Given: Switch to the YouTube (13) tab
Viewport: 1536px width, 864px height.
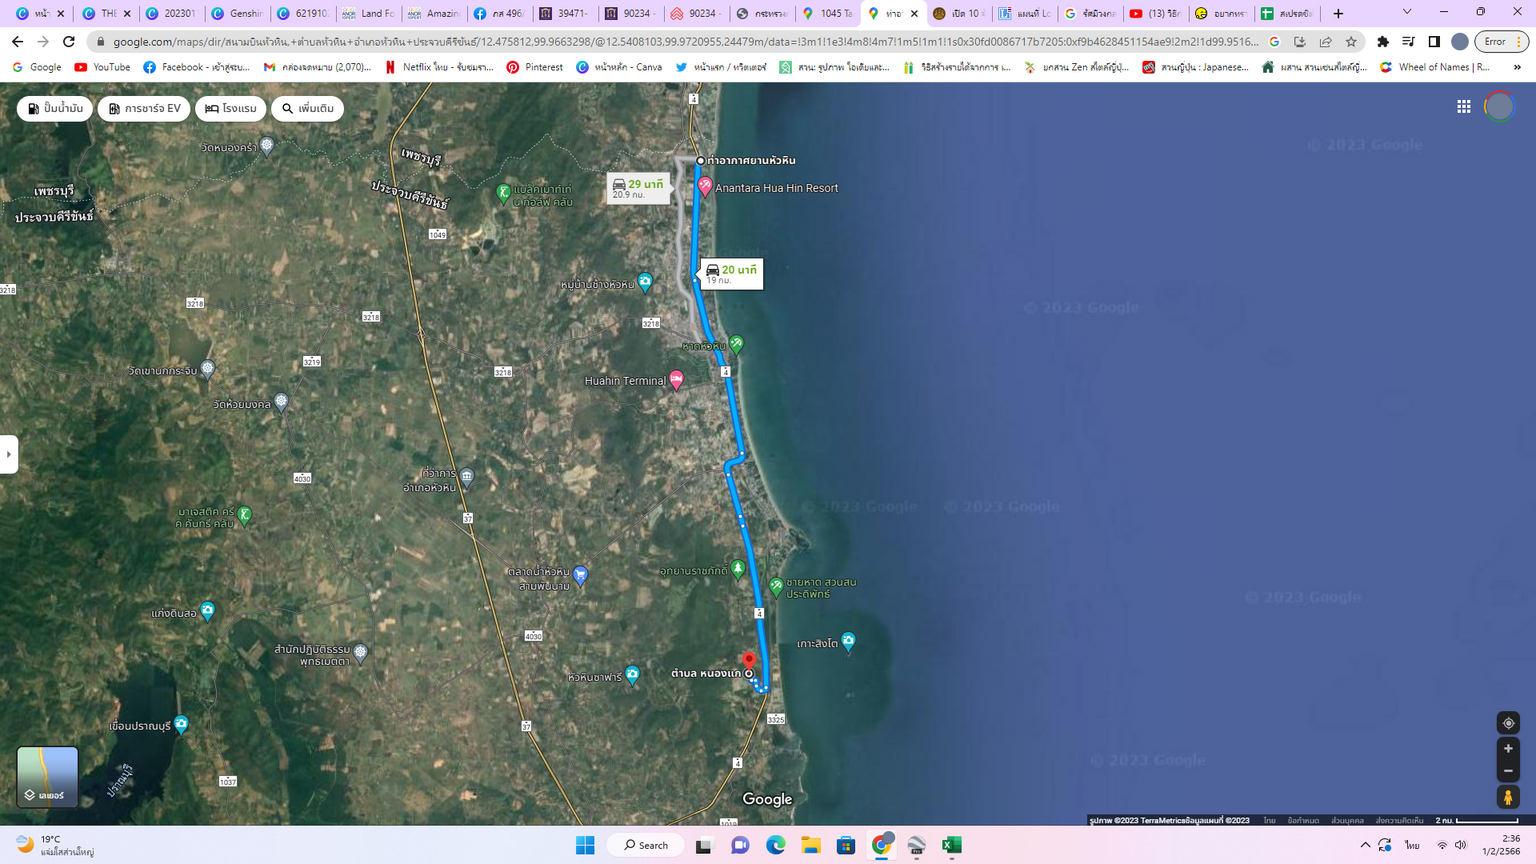Looking at the screenshot, I should (1155, 14).
